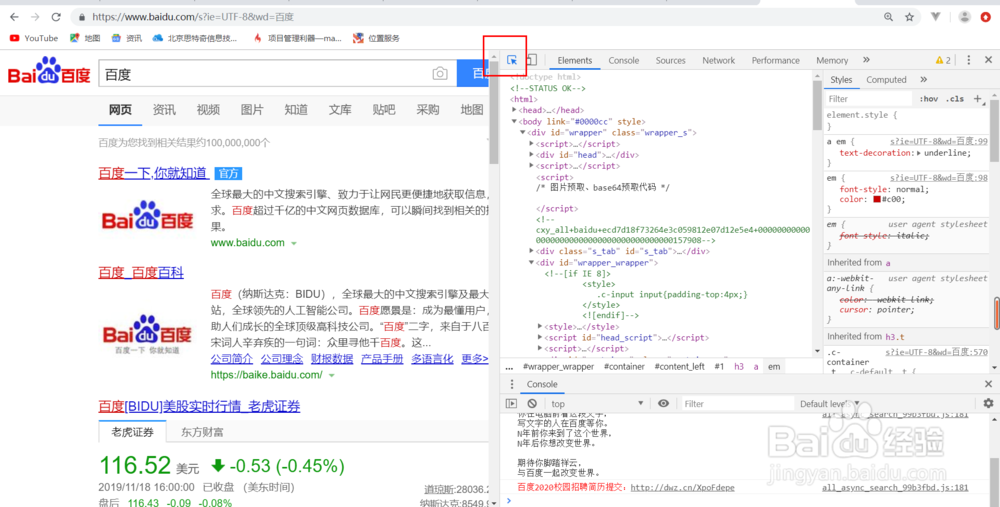The width and height of the screenshot is (1000, 507).
Task: Select the h3 breadcrumb item
Action: (x=739, y=367)
